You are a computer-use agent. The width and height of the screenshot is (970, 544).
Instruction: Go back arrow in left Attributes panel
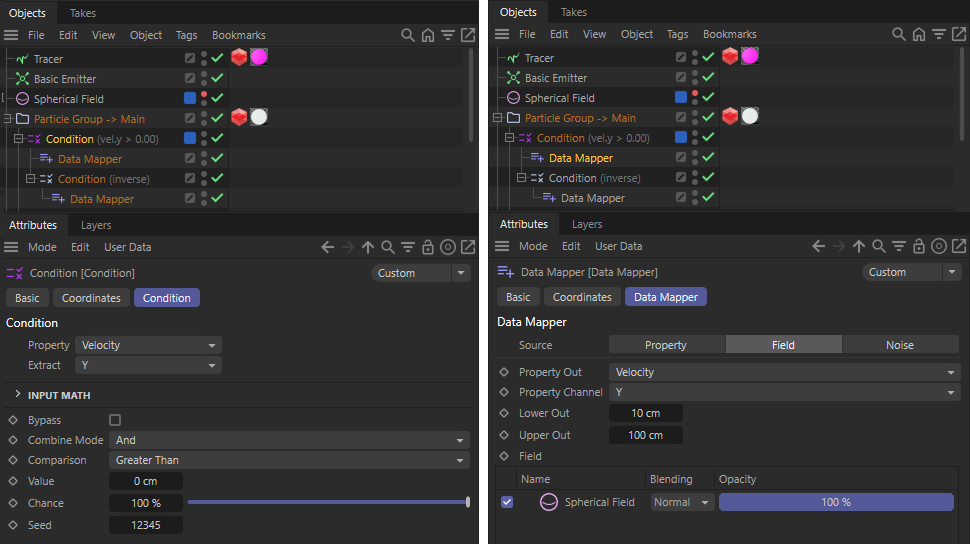pyautogui.click(x=328, y=248)
